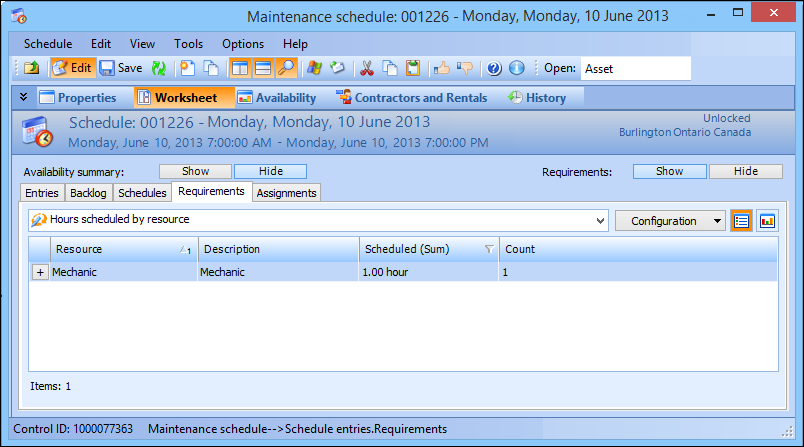Toggle the chart view icon

[x=767, y=221]
